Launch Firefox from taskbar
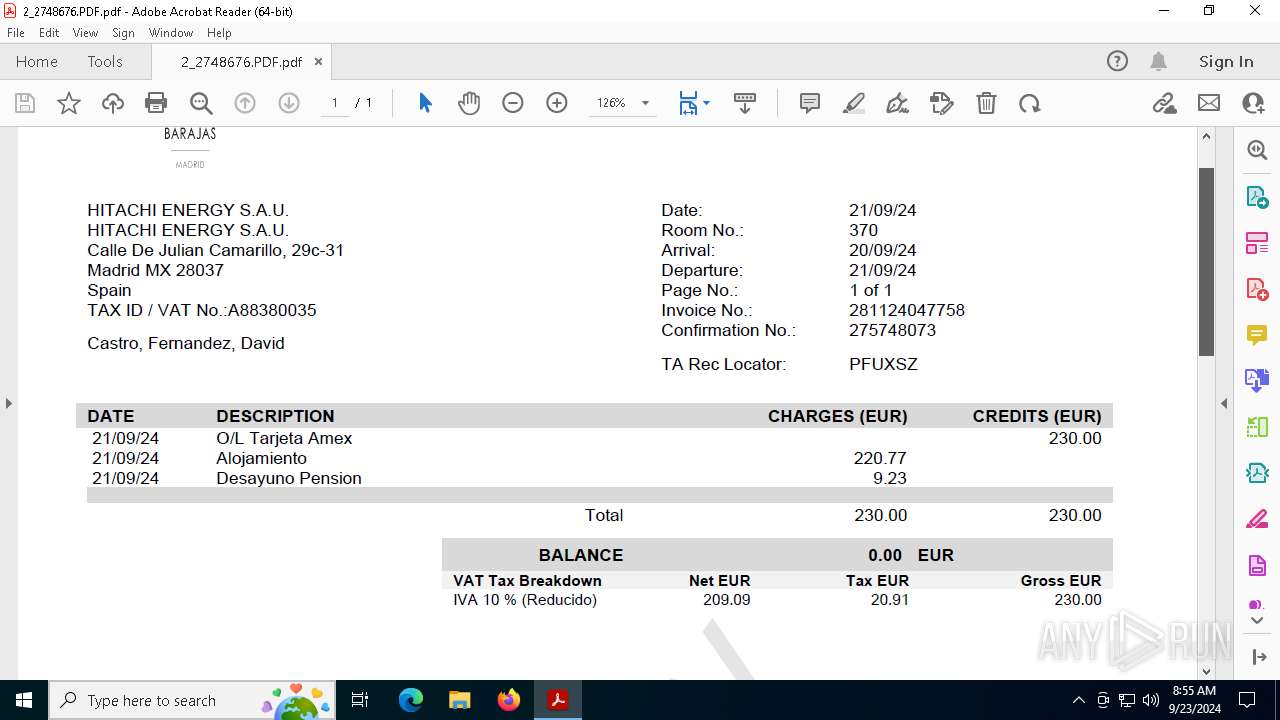Viewport: 1280px width, 720px height. pyautogui.click(x=509, y=700)
